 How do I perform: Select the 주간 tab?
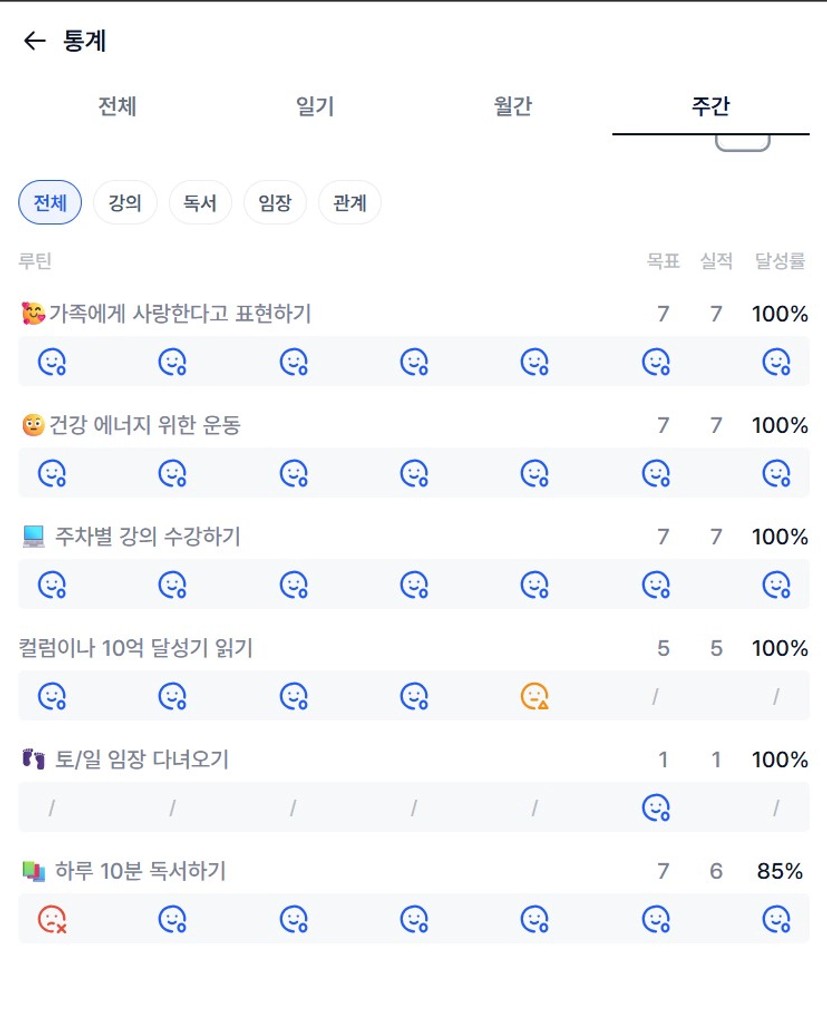(x=710, y=107)
